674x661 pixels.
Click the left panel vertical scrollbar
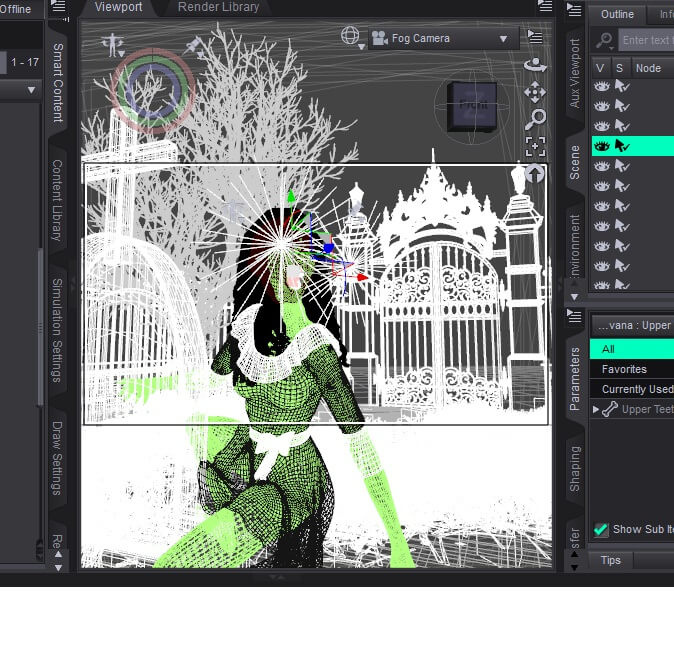40,327
